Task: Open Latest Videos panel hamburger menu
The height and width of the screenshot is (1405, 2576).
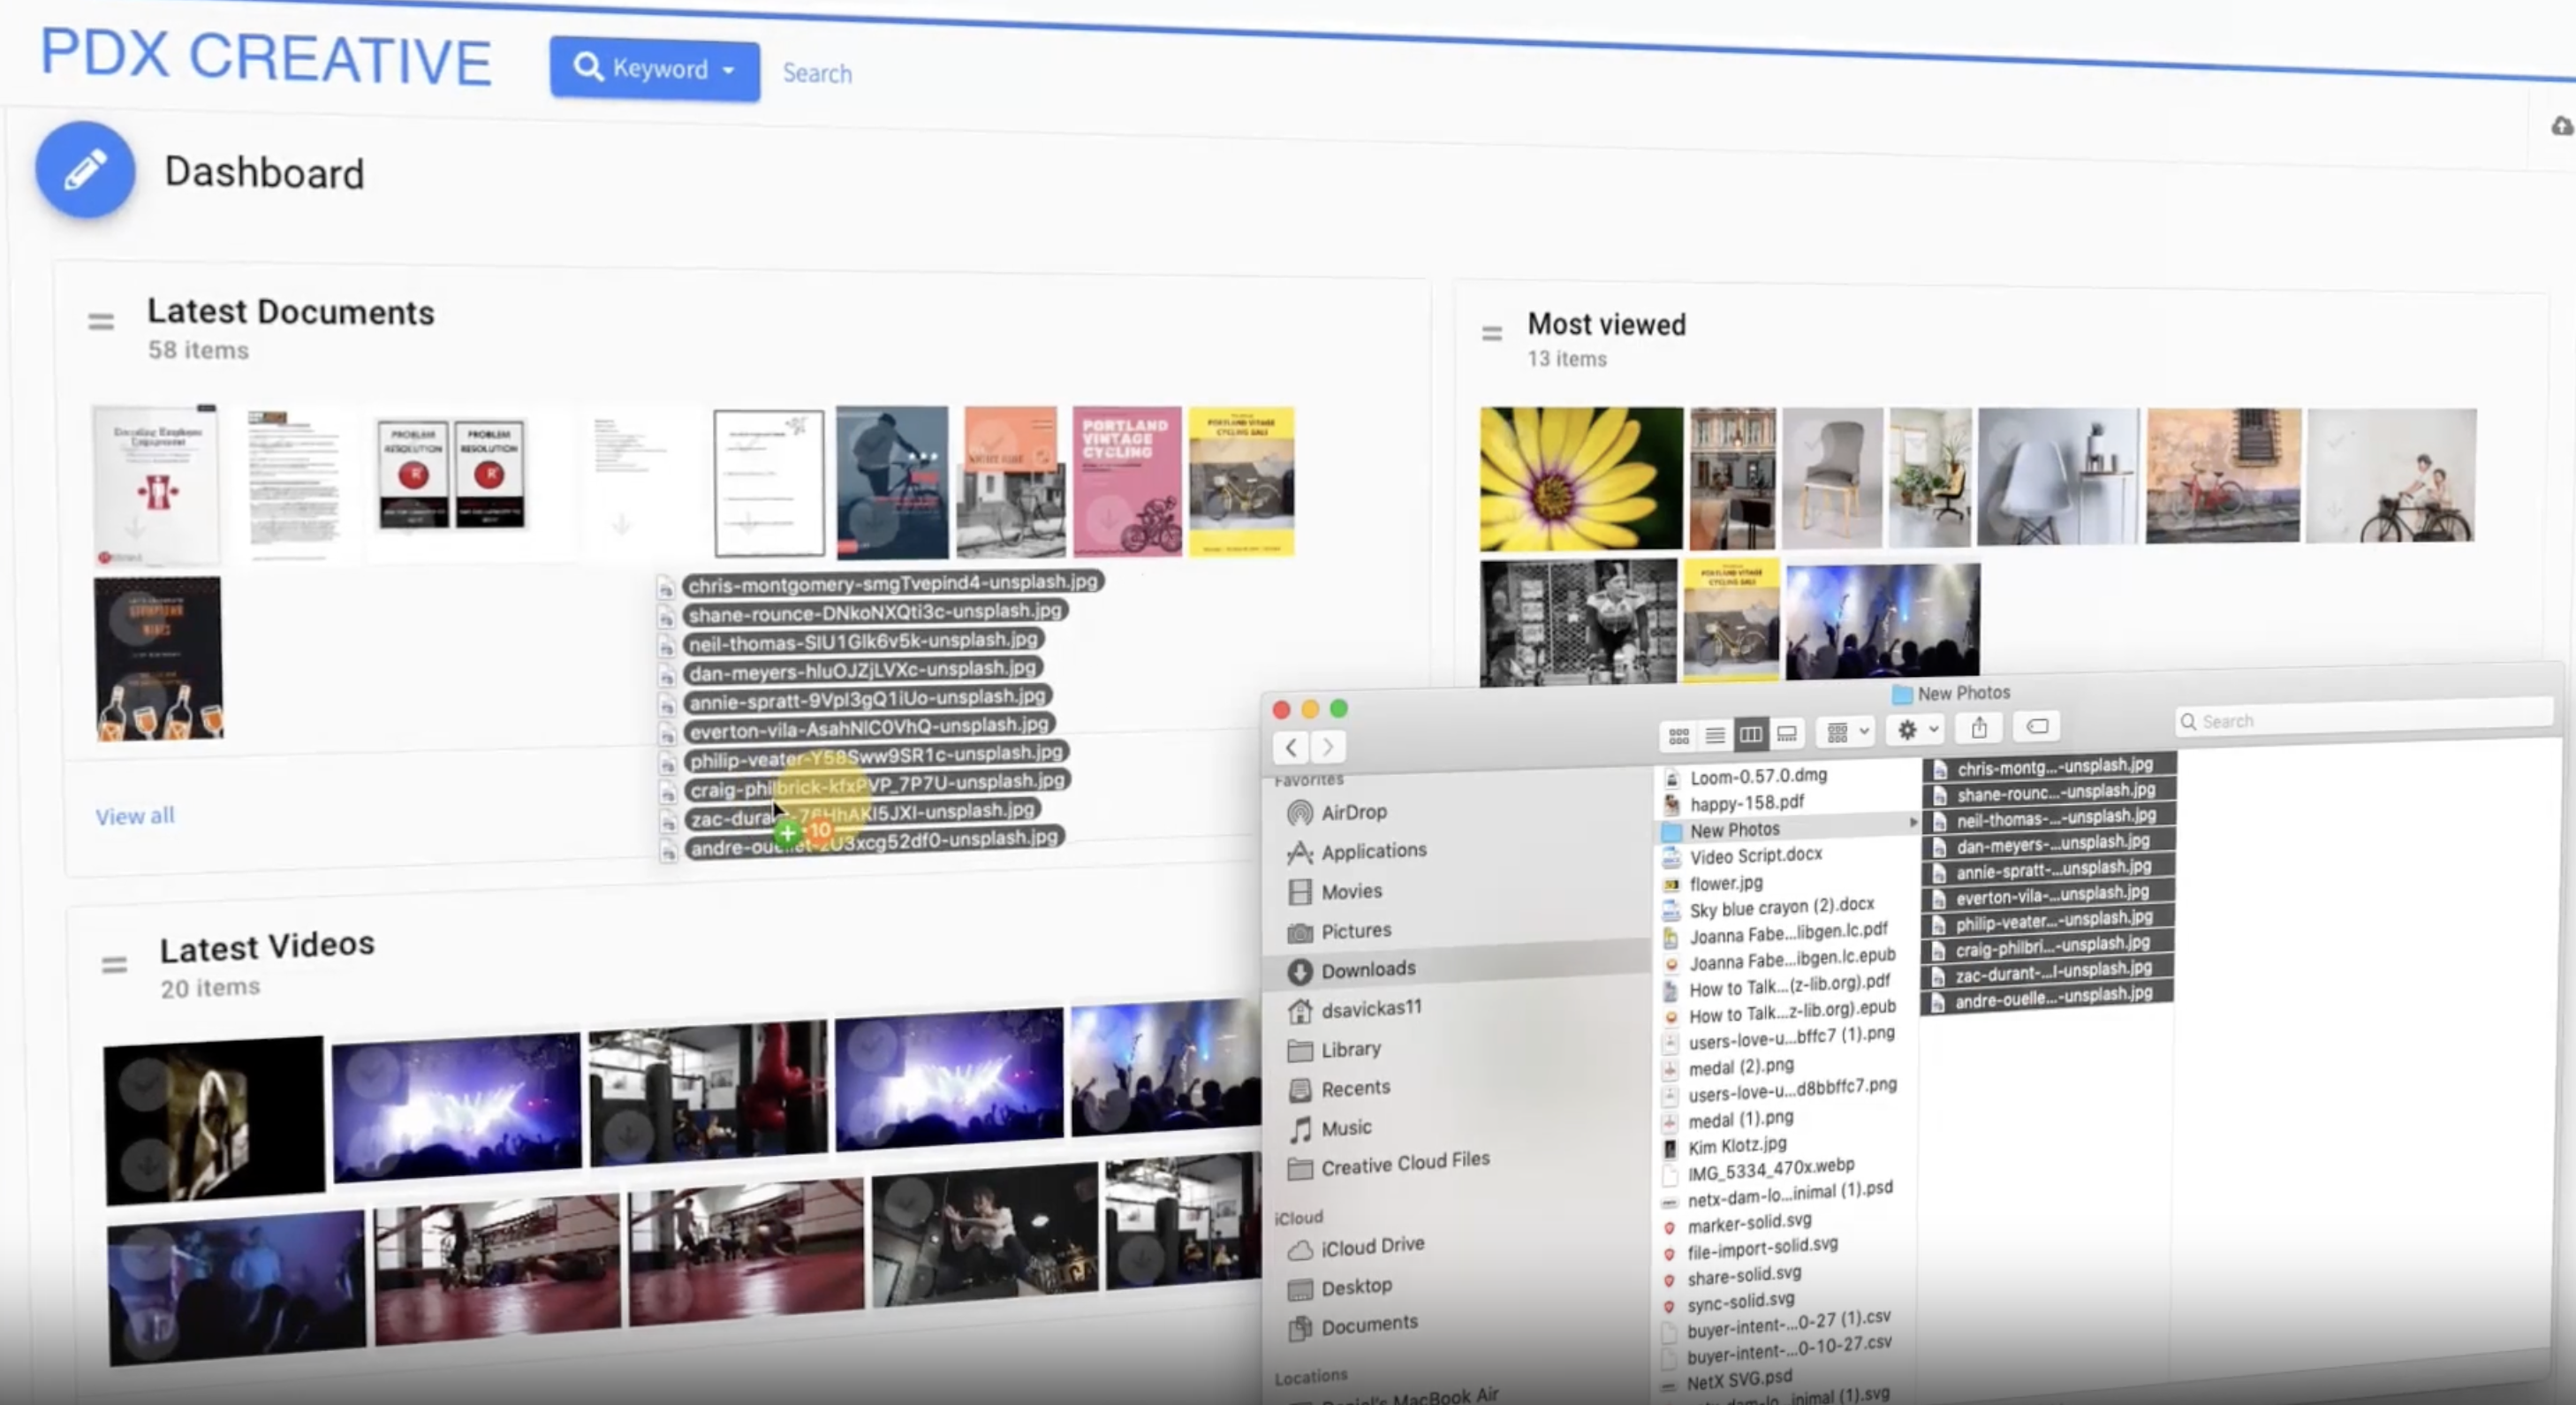Action: click(x=114, y=964)
